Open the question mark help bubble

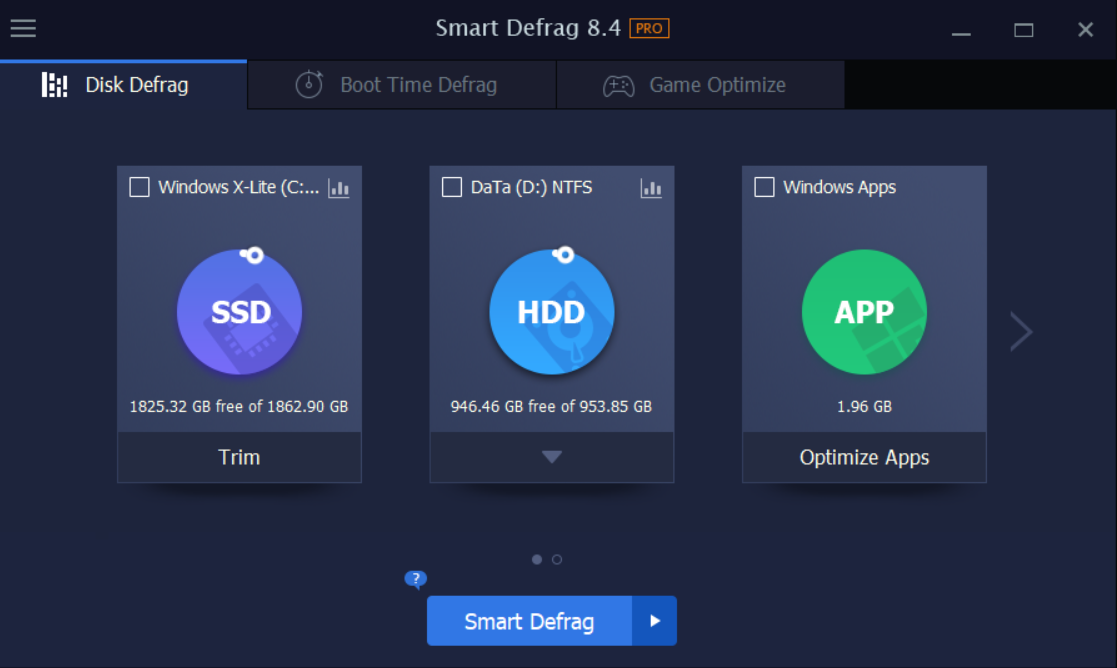click(415, 579)
